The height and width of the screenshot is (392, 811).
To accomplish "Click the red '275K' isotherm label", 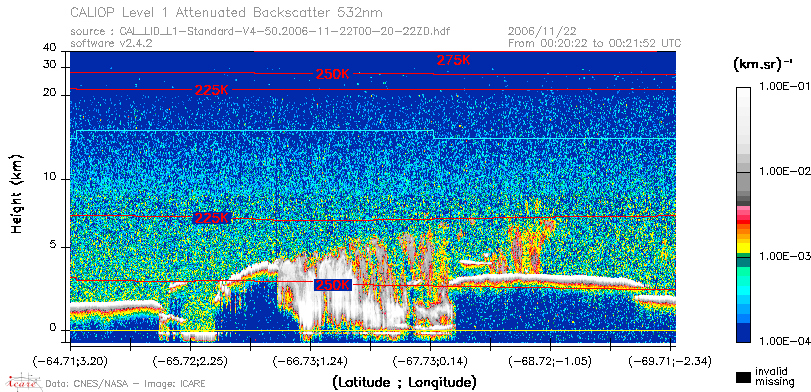I will 454,60.
